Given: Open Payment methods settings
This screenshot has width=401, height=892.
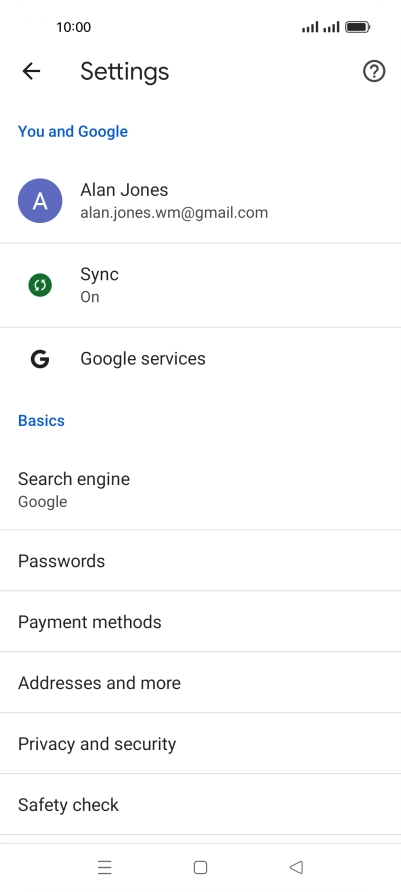Looking at the screenshot, I should [x=200, y=622].
